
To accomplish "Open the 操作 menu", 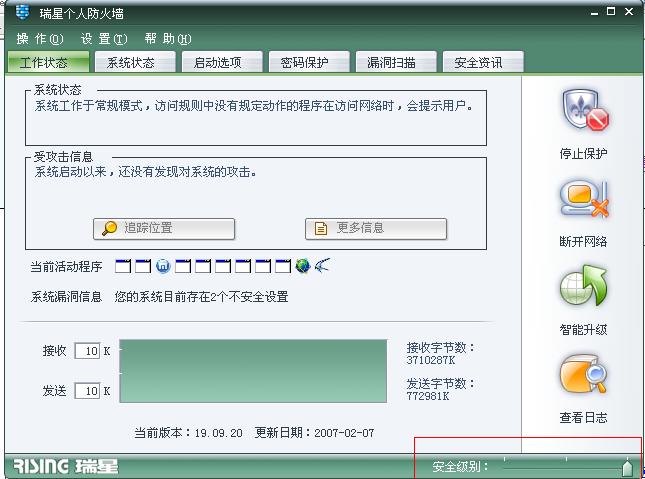I will (39, 39).
